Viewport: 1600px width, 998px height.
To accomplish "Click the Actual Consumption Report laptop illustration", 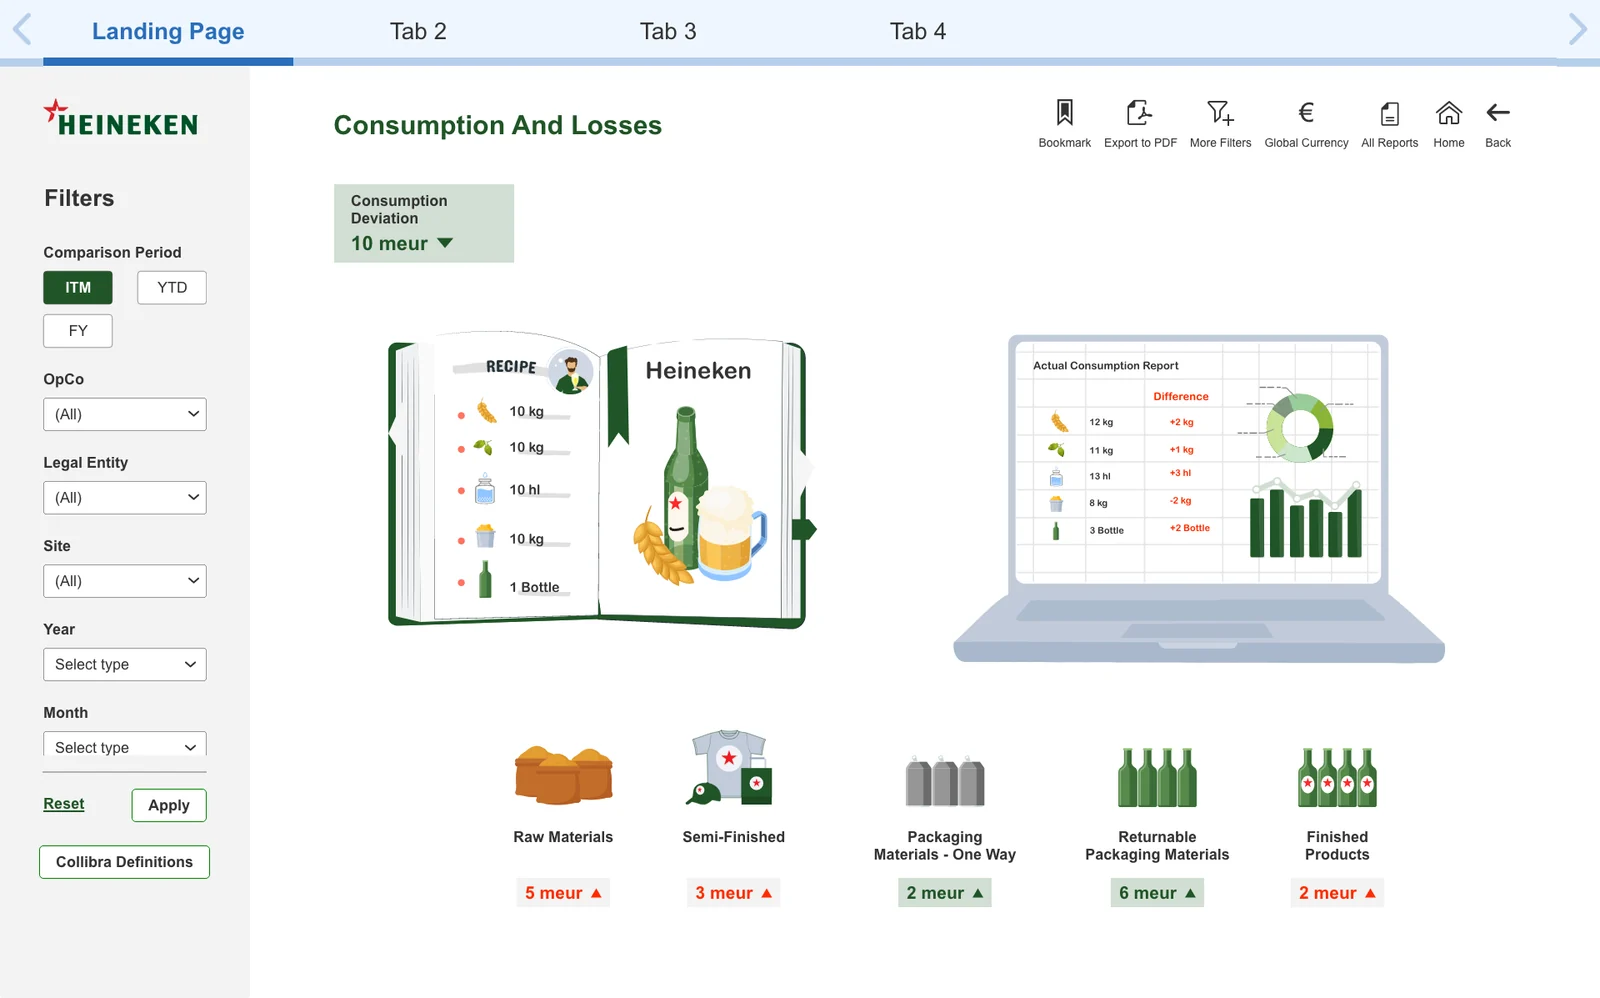I will point(1199,498).
